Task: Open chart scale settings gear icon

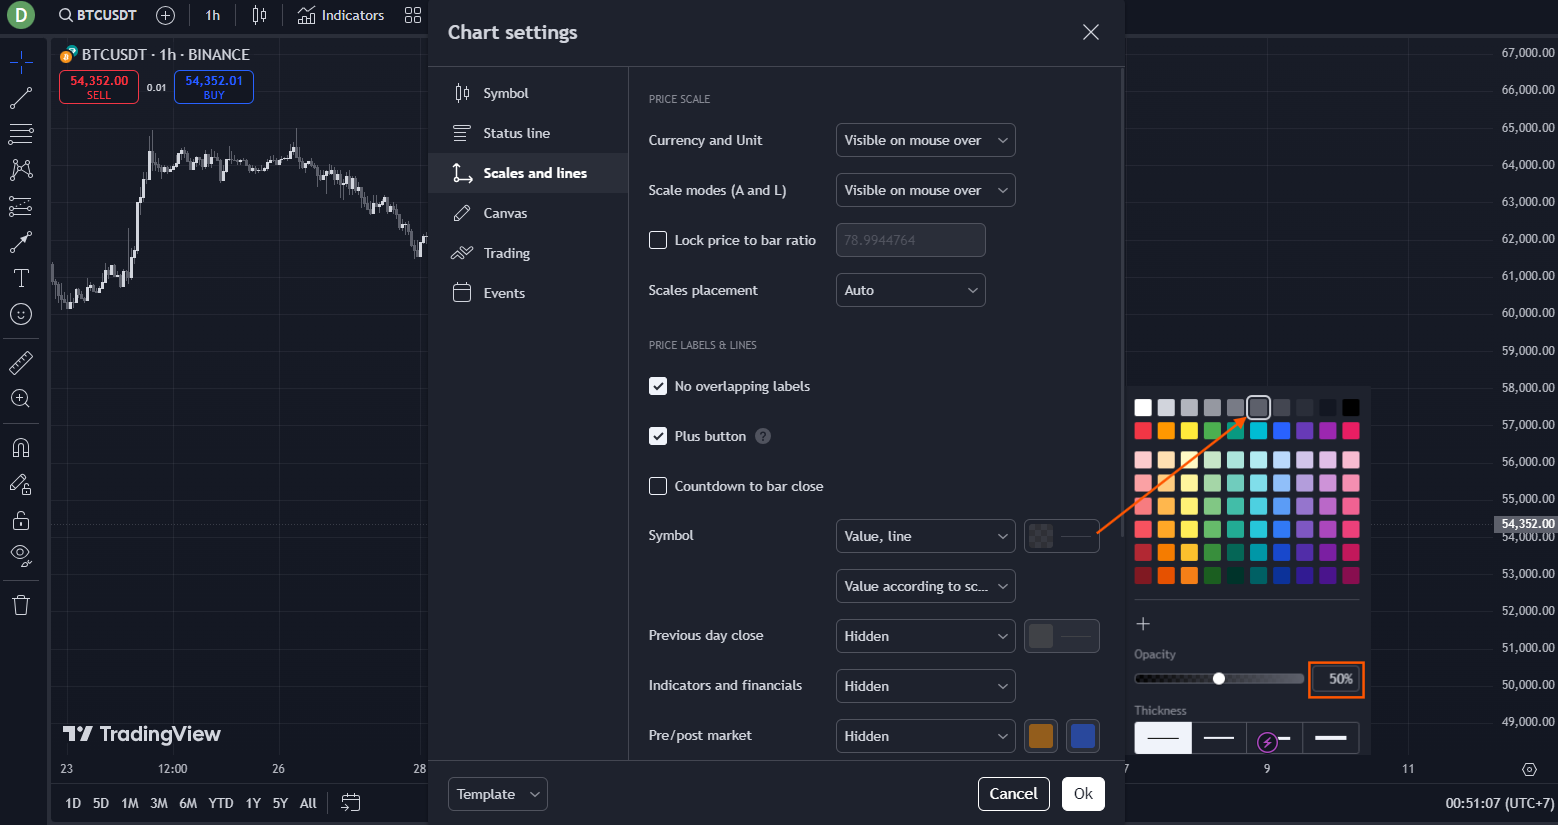Action: pos(1529,769)
